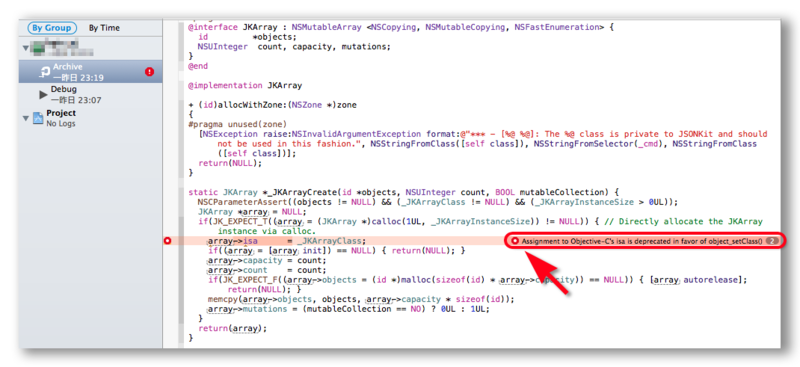Click the '#pragma unused(zone)' line
The height and width of the screenshot is (367, 800).
click(238, 124)
